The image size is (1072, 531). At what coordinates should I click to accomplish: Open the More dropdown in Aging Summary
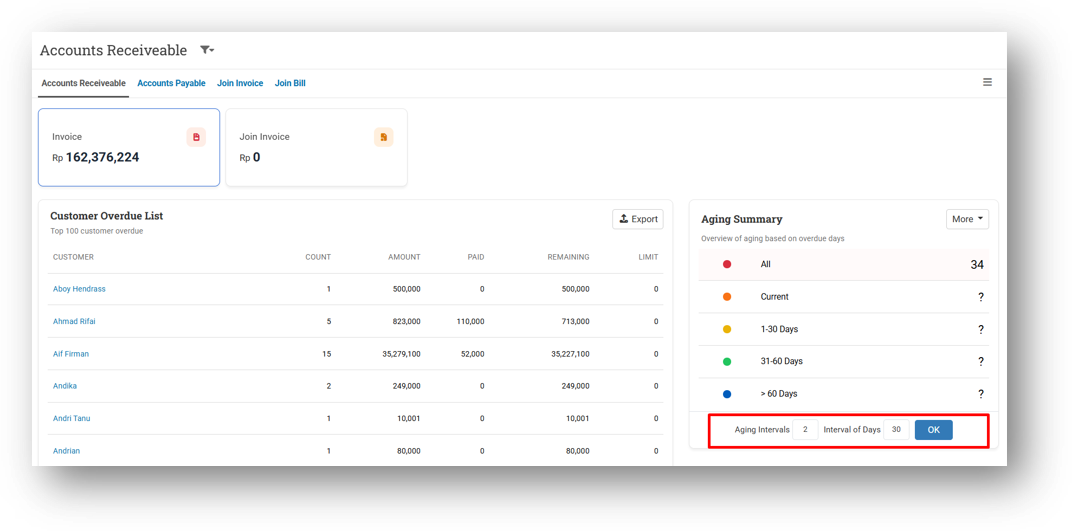pos(967,219)
